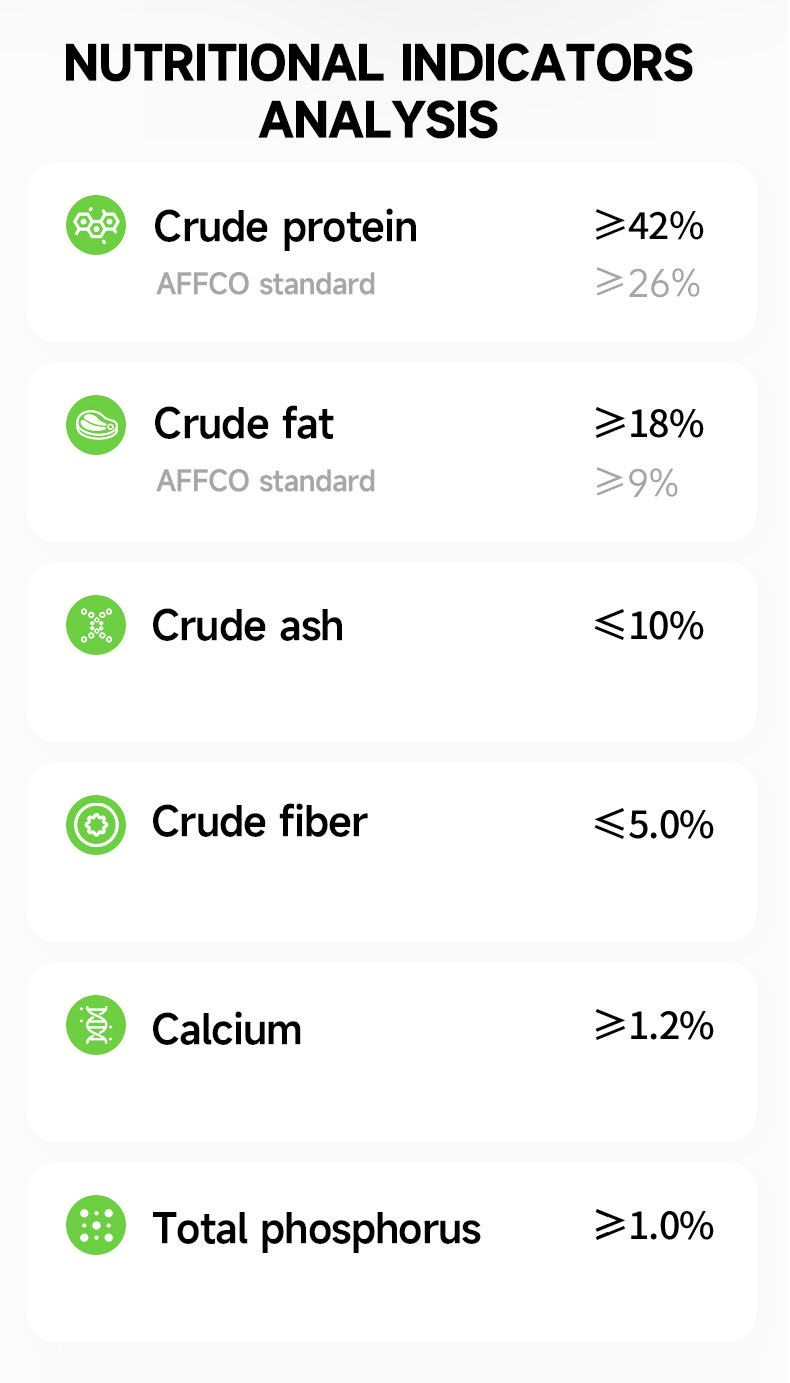Click the Crude fat meat icon
The image size is (790, 1383).
tap(96, 425)
